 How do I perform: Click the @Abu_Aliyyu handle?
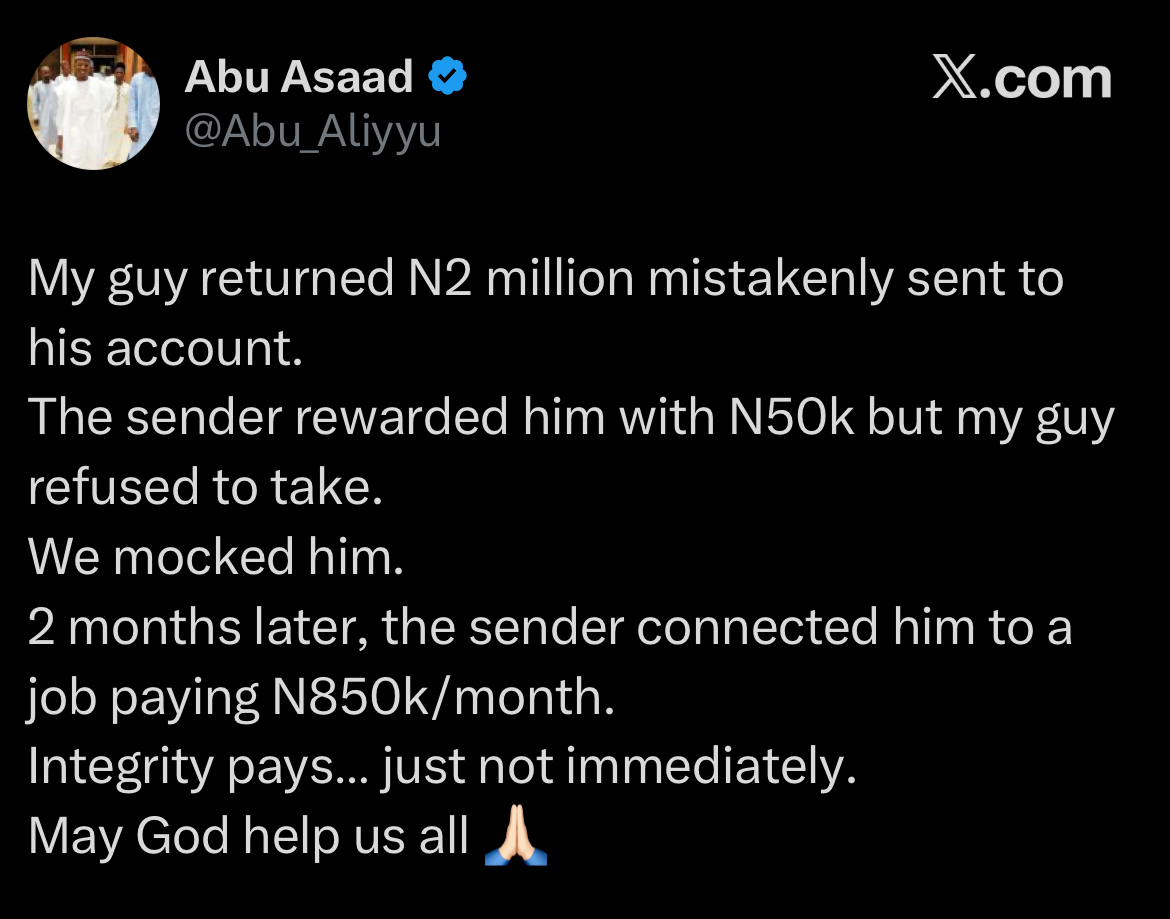[312, 131]
